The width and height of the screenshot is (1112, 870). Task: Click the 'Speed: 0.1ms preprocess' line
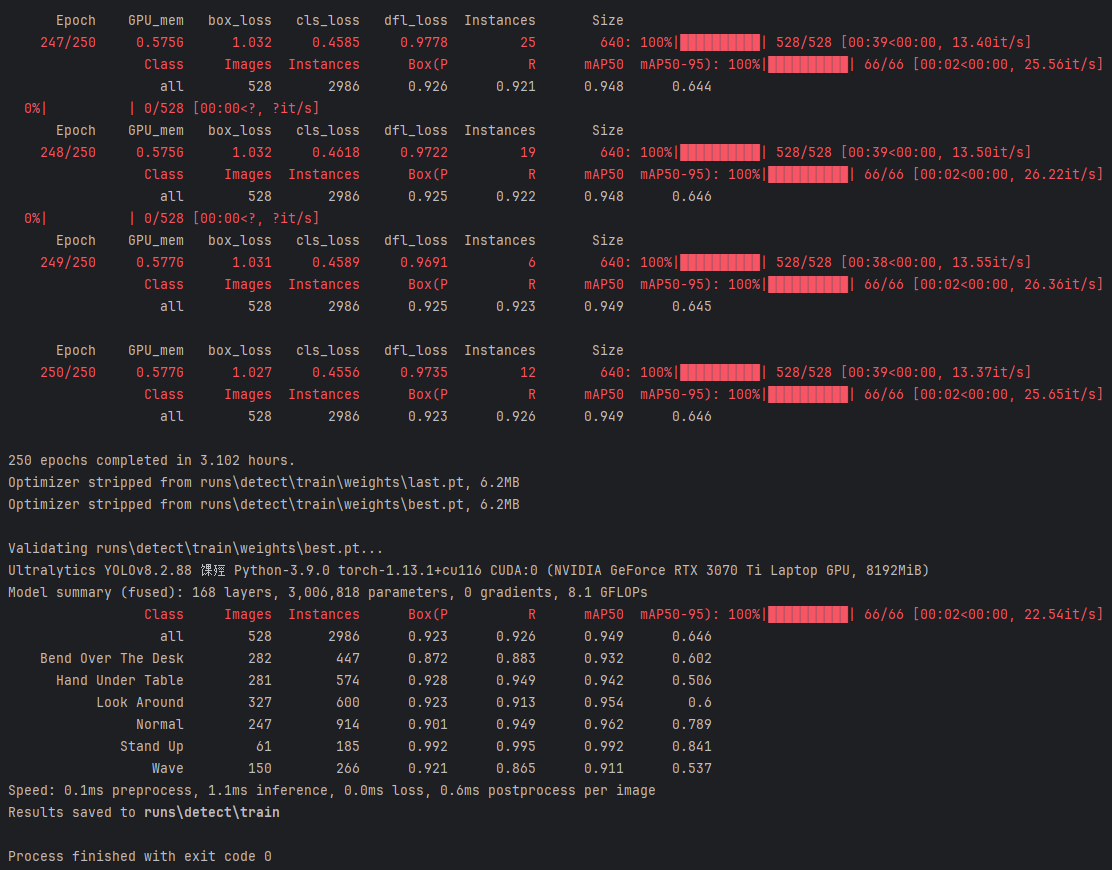[332, 790]
